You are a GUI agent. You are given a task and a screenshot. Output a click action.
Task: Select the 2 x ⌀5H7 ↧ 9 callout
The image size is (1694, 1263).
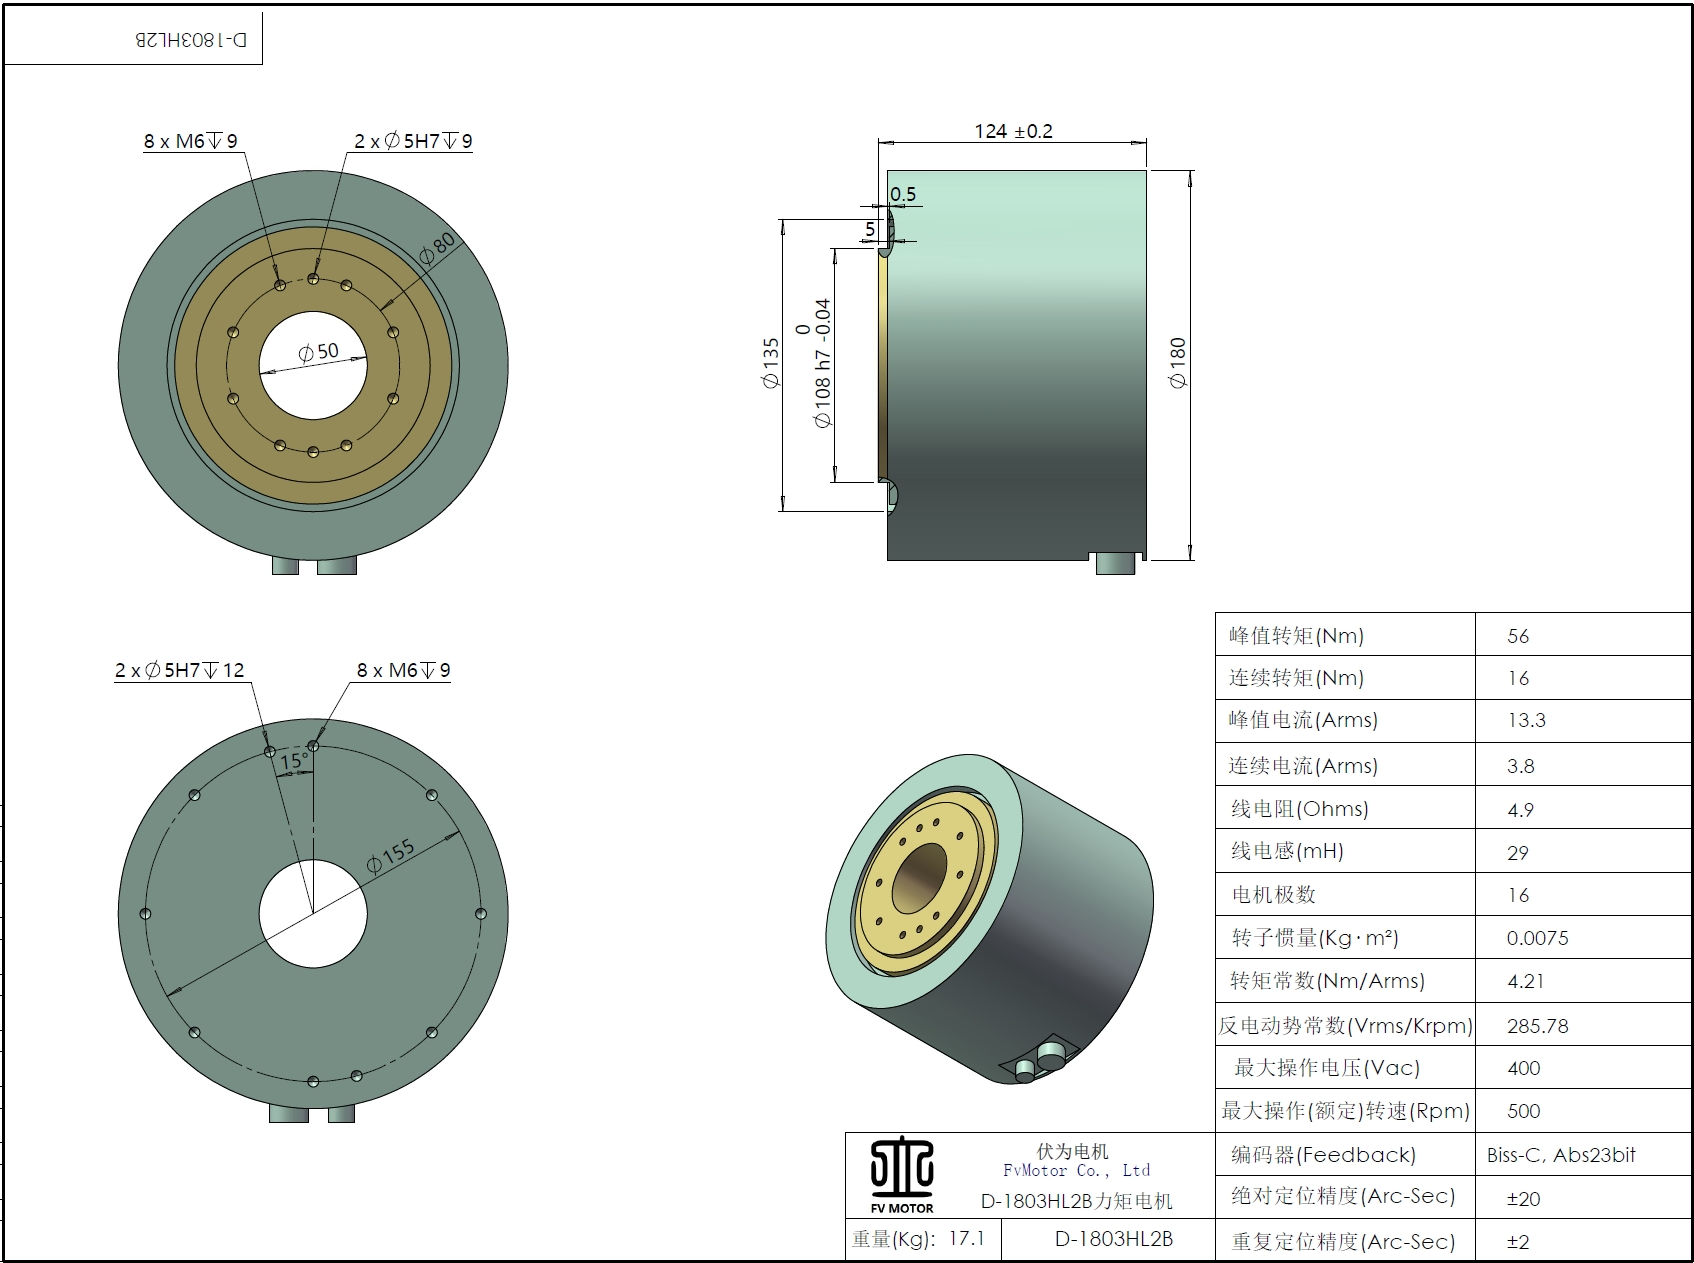point(413,141)
